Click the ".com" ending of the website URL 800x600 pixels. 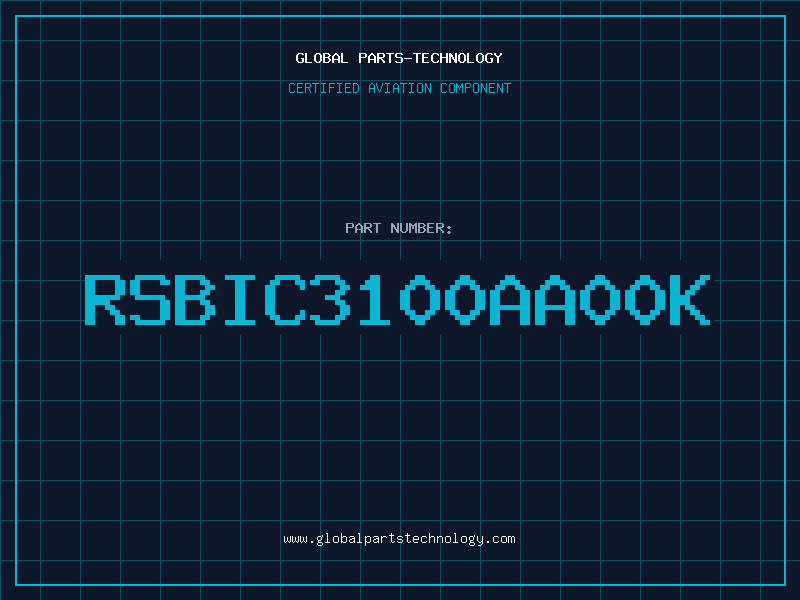tap(500, 539)
